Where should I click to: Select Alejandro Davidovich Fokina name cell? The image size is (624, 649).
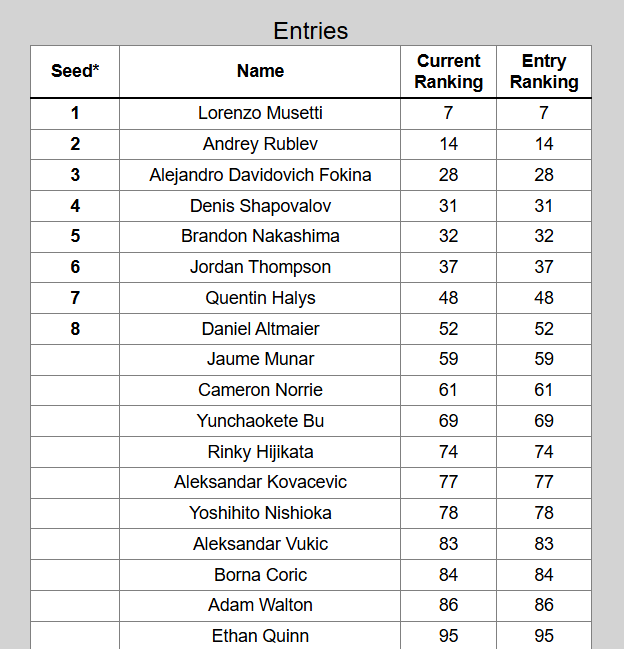(260, 175)
